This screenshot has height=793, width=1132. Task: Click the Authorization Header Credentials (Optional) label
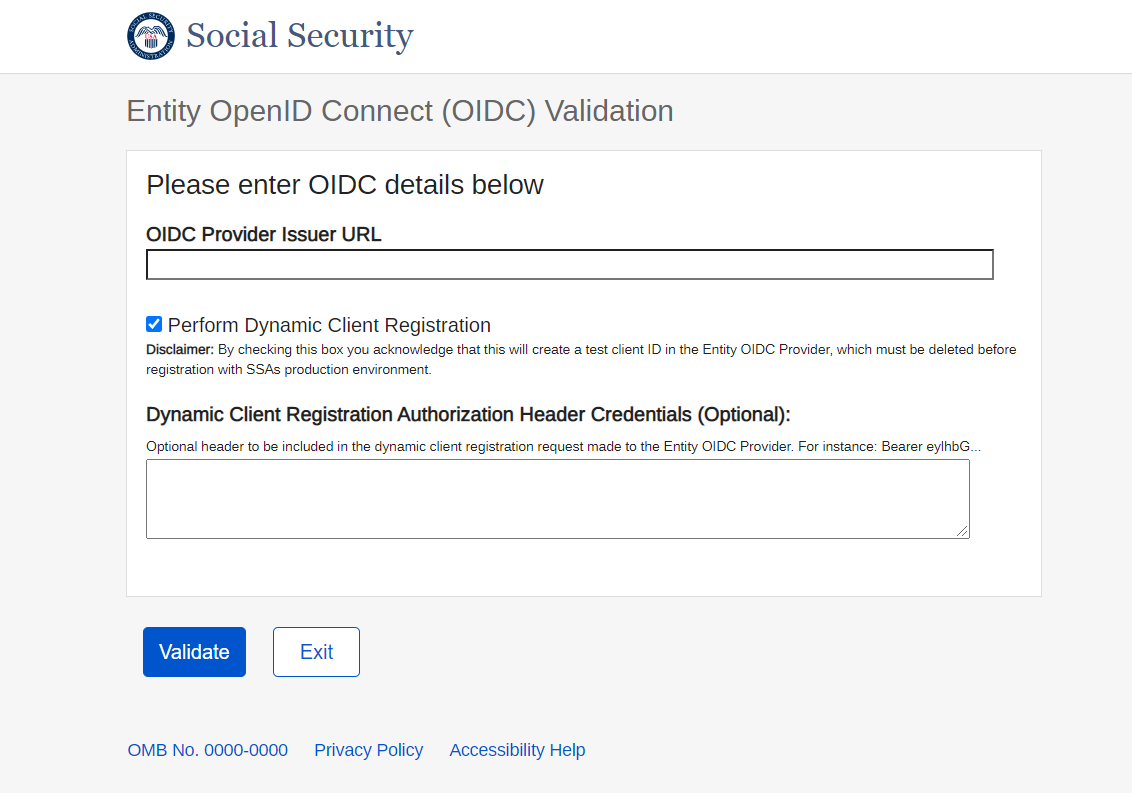pos(468,415)
